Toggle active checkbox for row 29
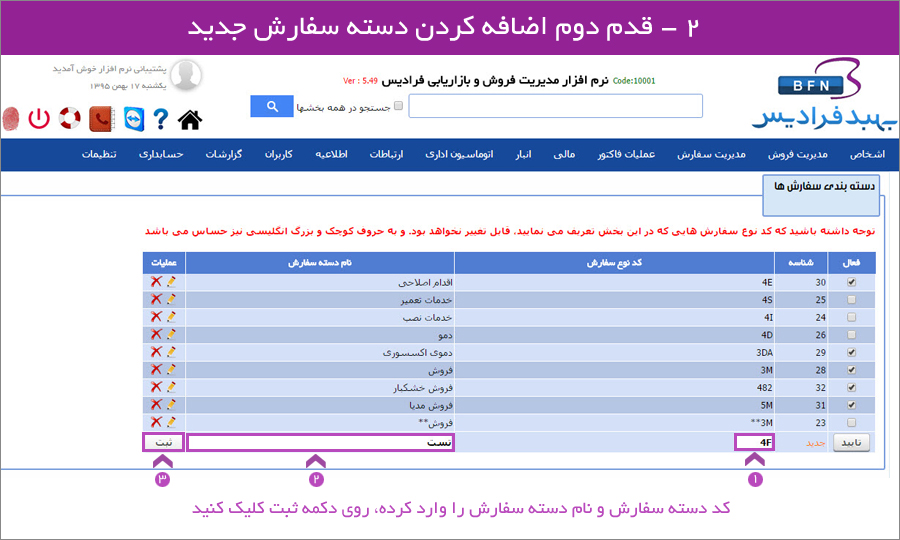Screen dimensions: 900x540 tap(851, 352)
